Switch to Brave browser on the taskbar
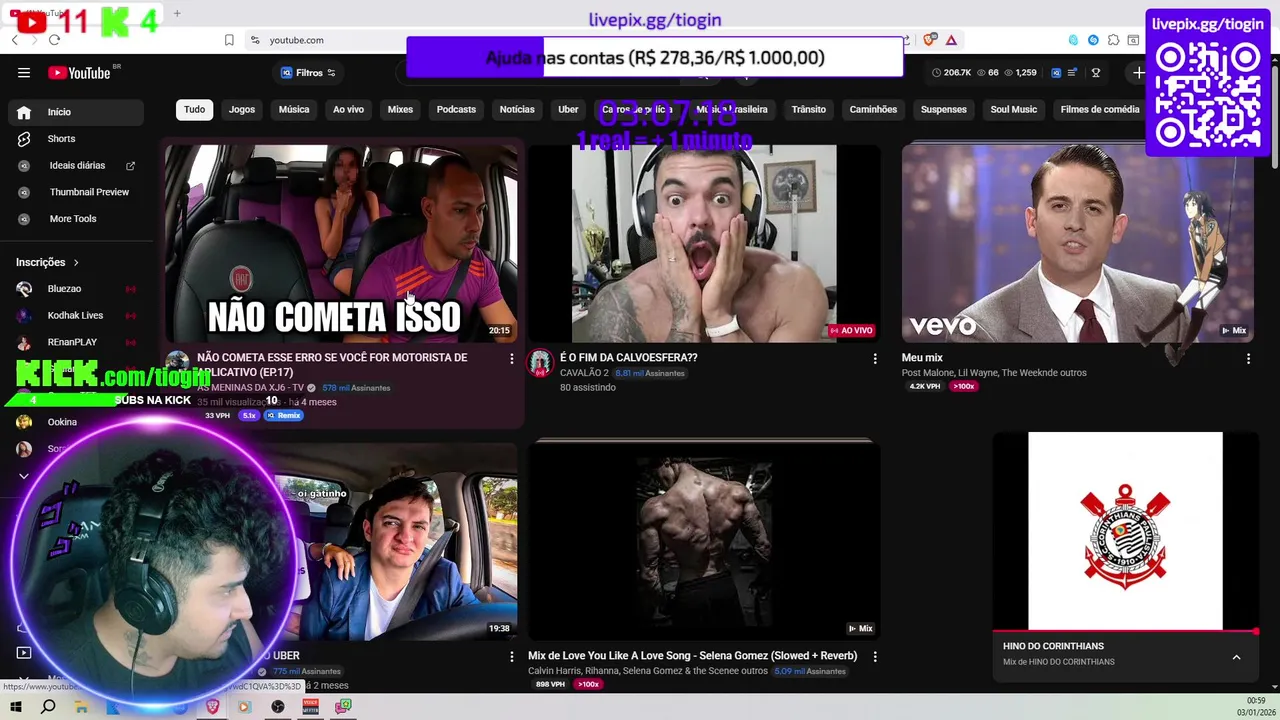Viewport: 1280px width, 720px height. [212, 707]
